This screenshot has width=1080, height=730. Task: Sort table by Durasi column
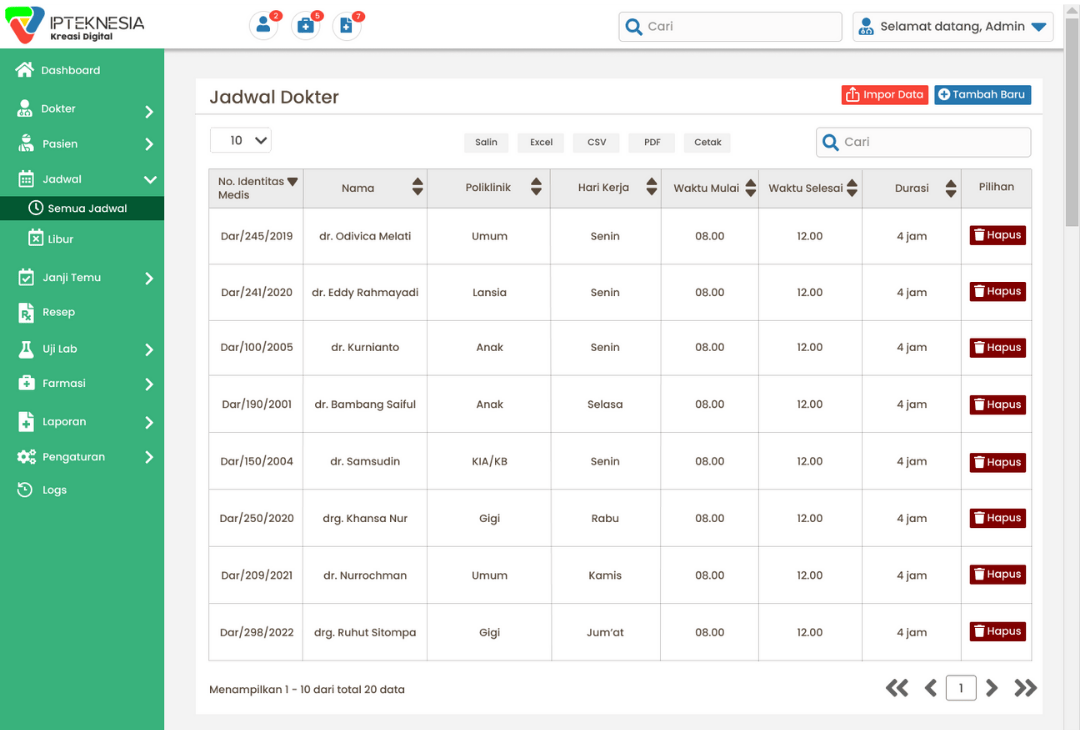tap(950, 188)
